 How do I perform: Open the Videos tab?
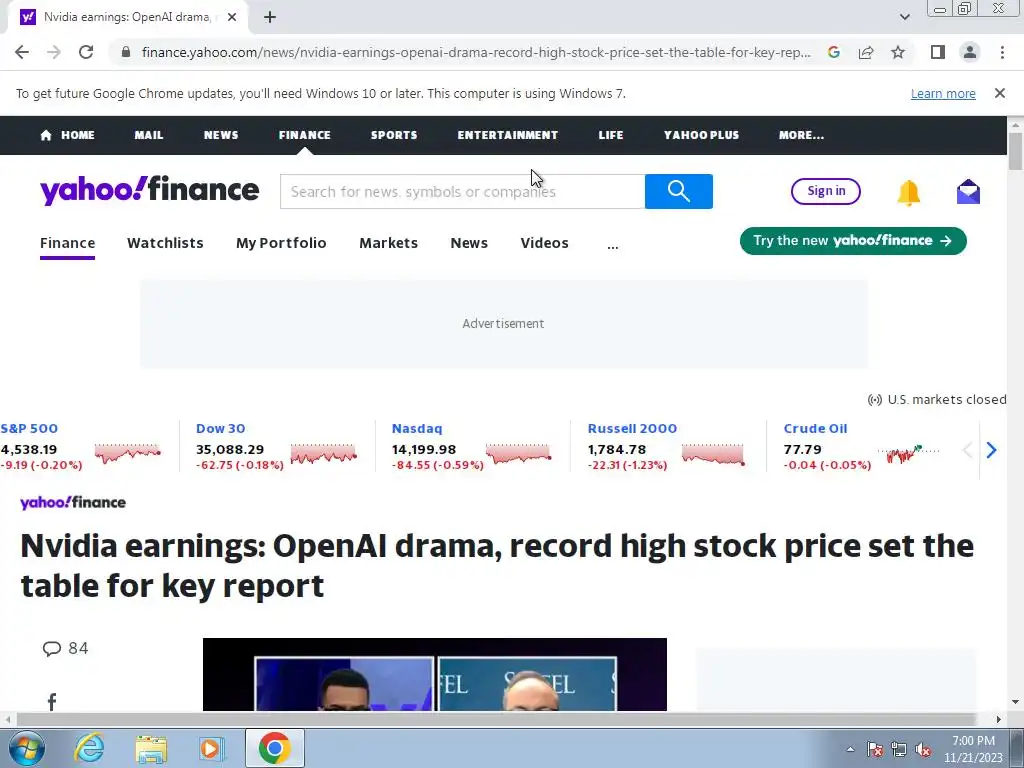[x=544, y=243]
